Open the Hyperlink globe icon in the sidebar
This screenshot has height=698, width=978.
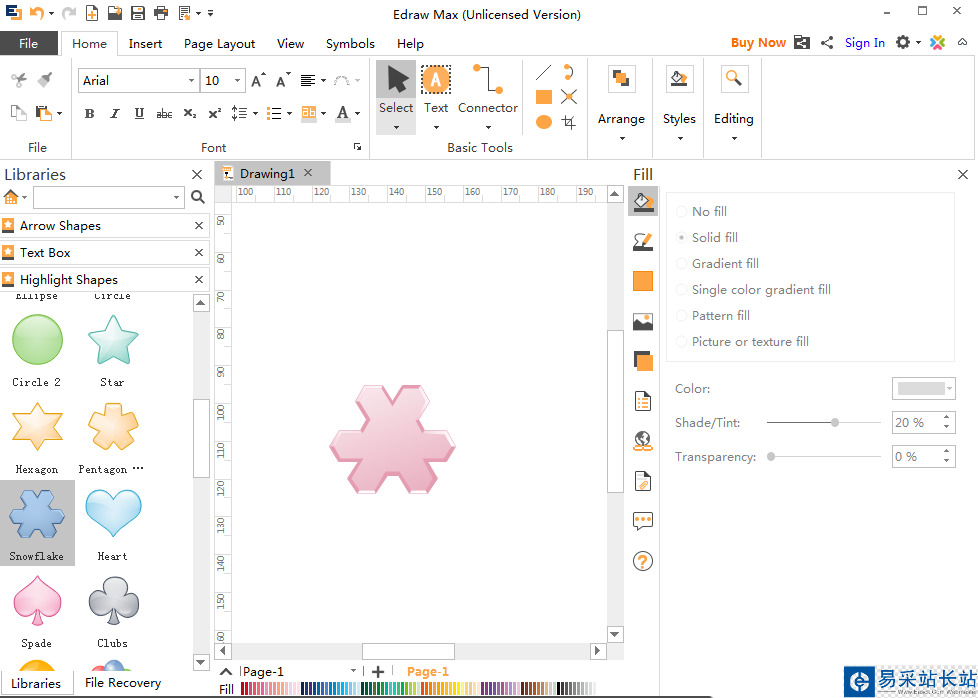click(x=642, y=441)
